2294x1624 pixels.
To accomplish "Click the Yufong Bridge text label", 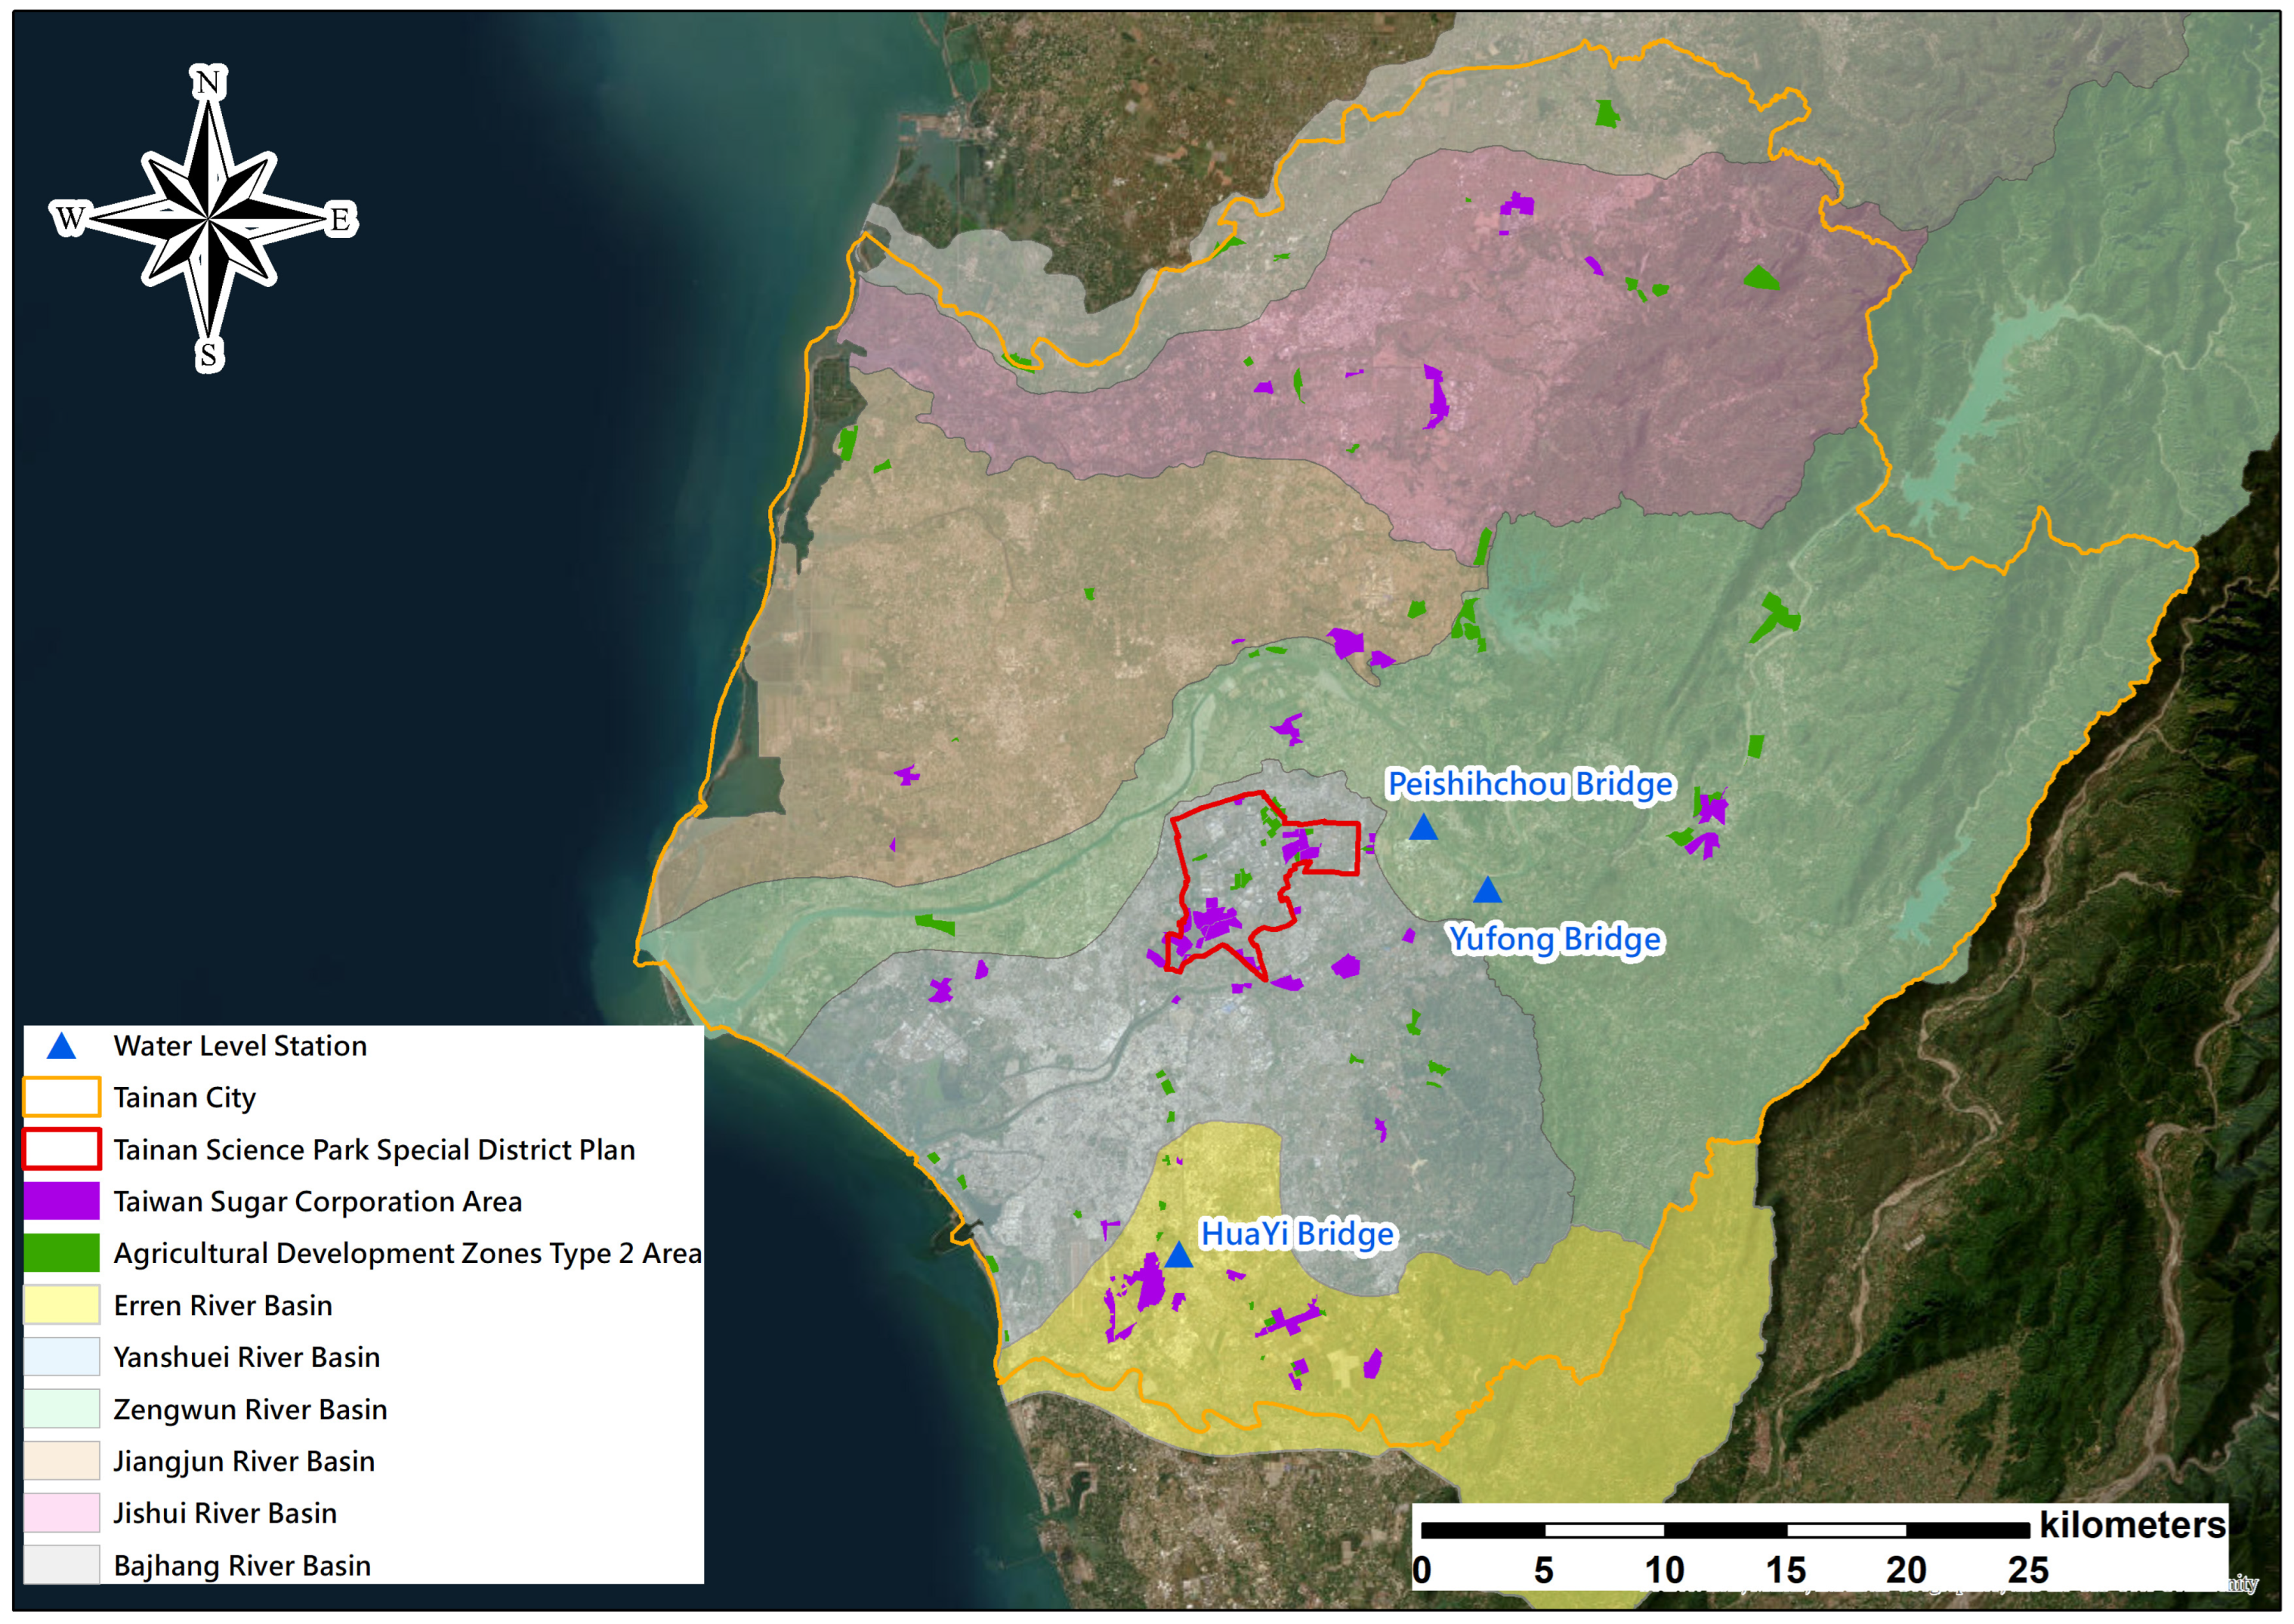I will [x=1555, y=940].
